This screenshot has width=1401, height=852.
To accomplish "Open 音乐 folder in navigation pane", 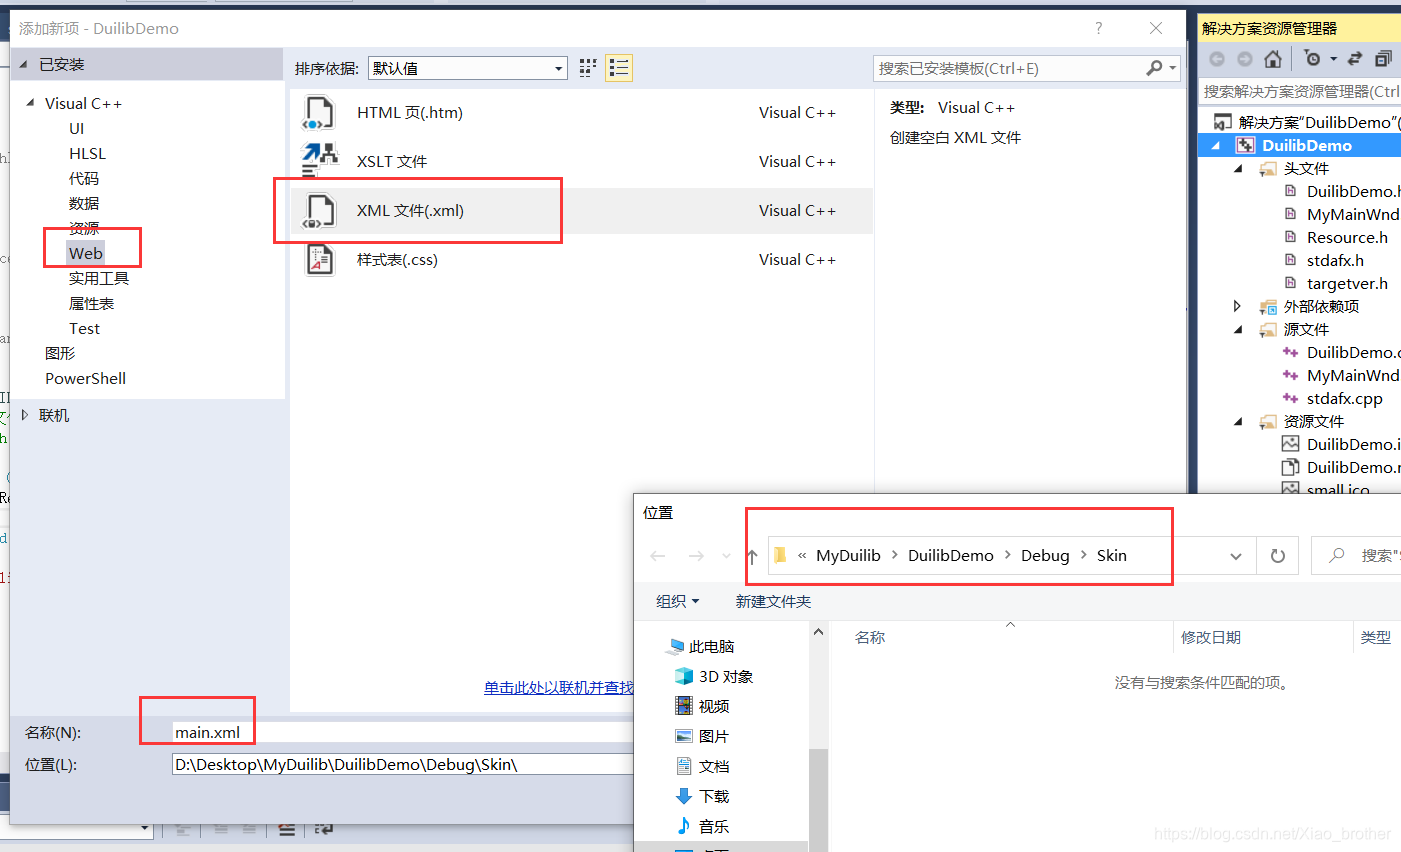I will pos(702,827).
